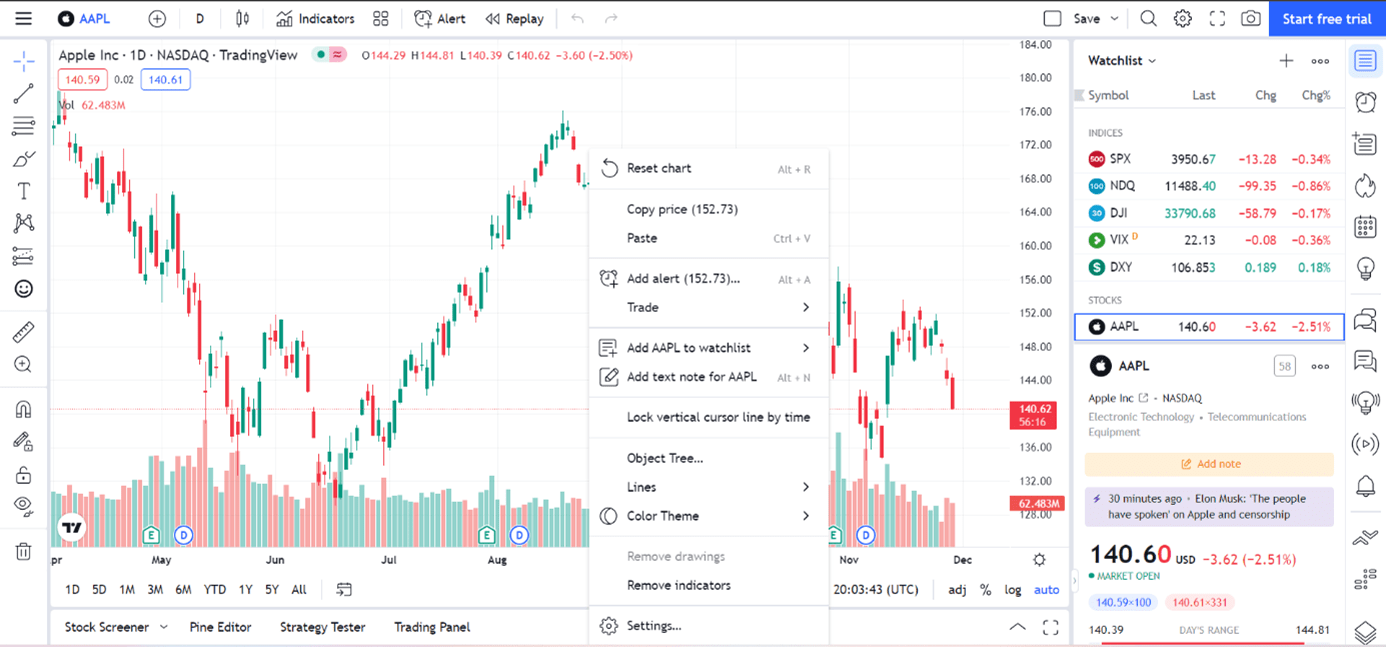The image size is (1386, 647).
Task: Open the emoji icons tool
Action: 24,289
